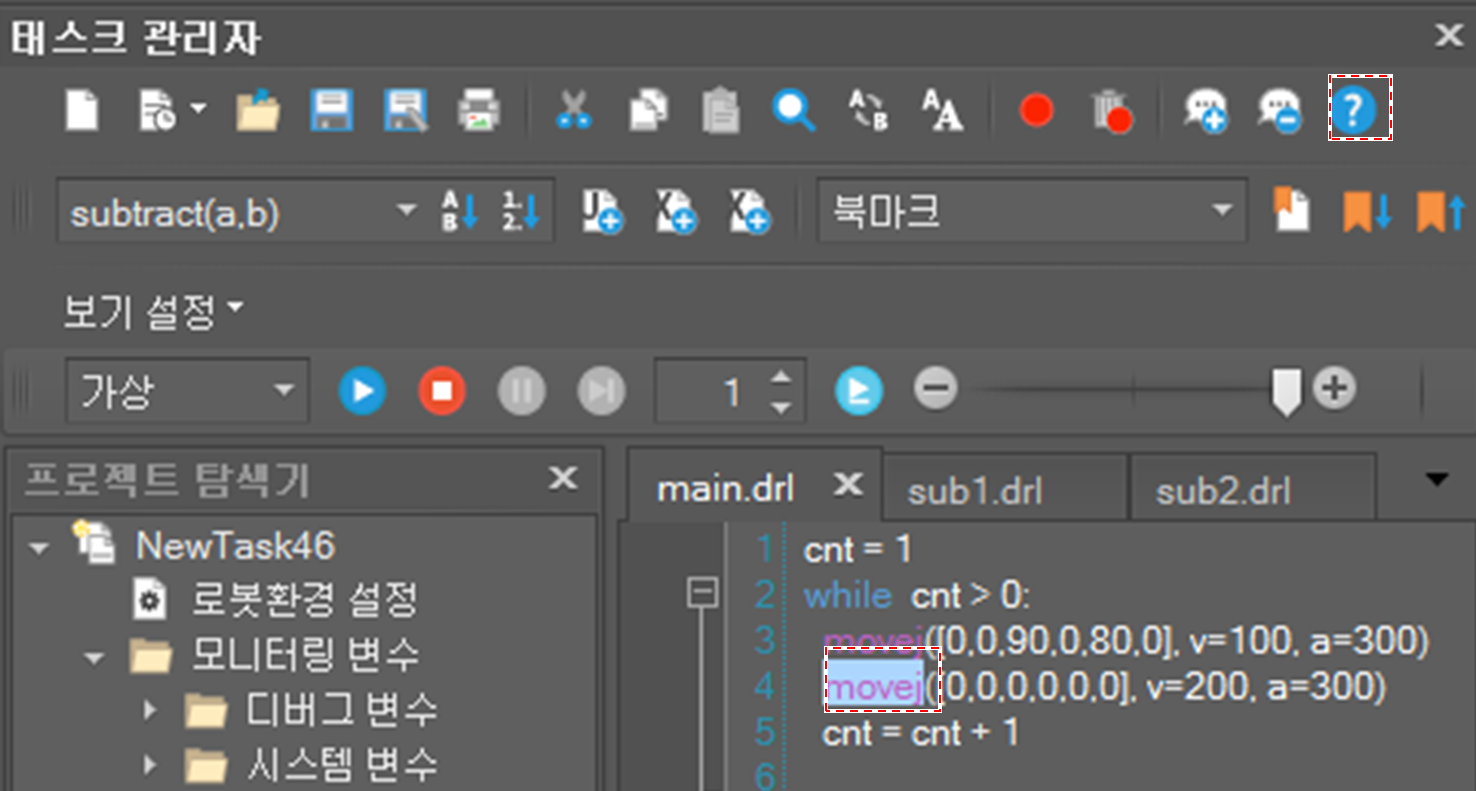Open the subtract(a,b) function dropdown
Viewport: 1476px width, 791px height.
coord(405,211)
